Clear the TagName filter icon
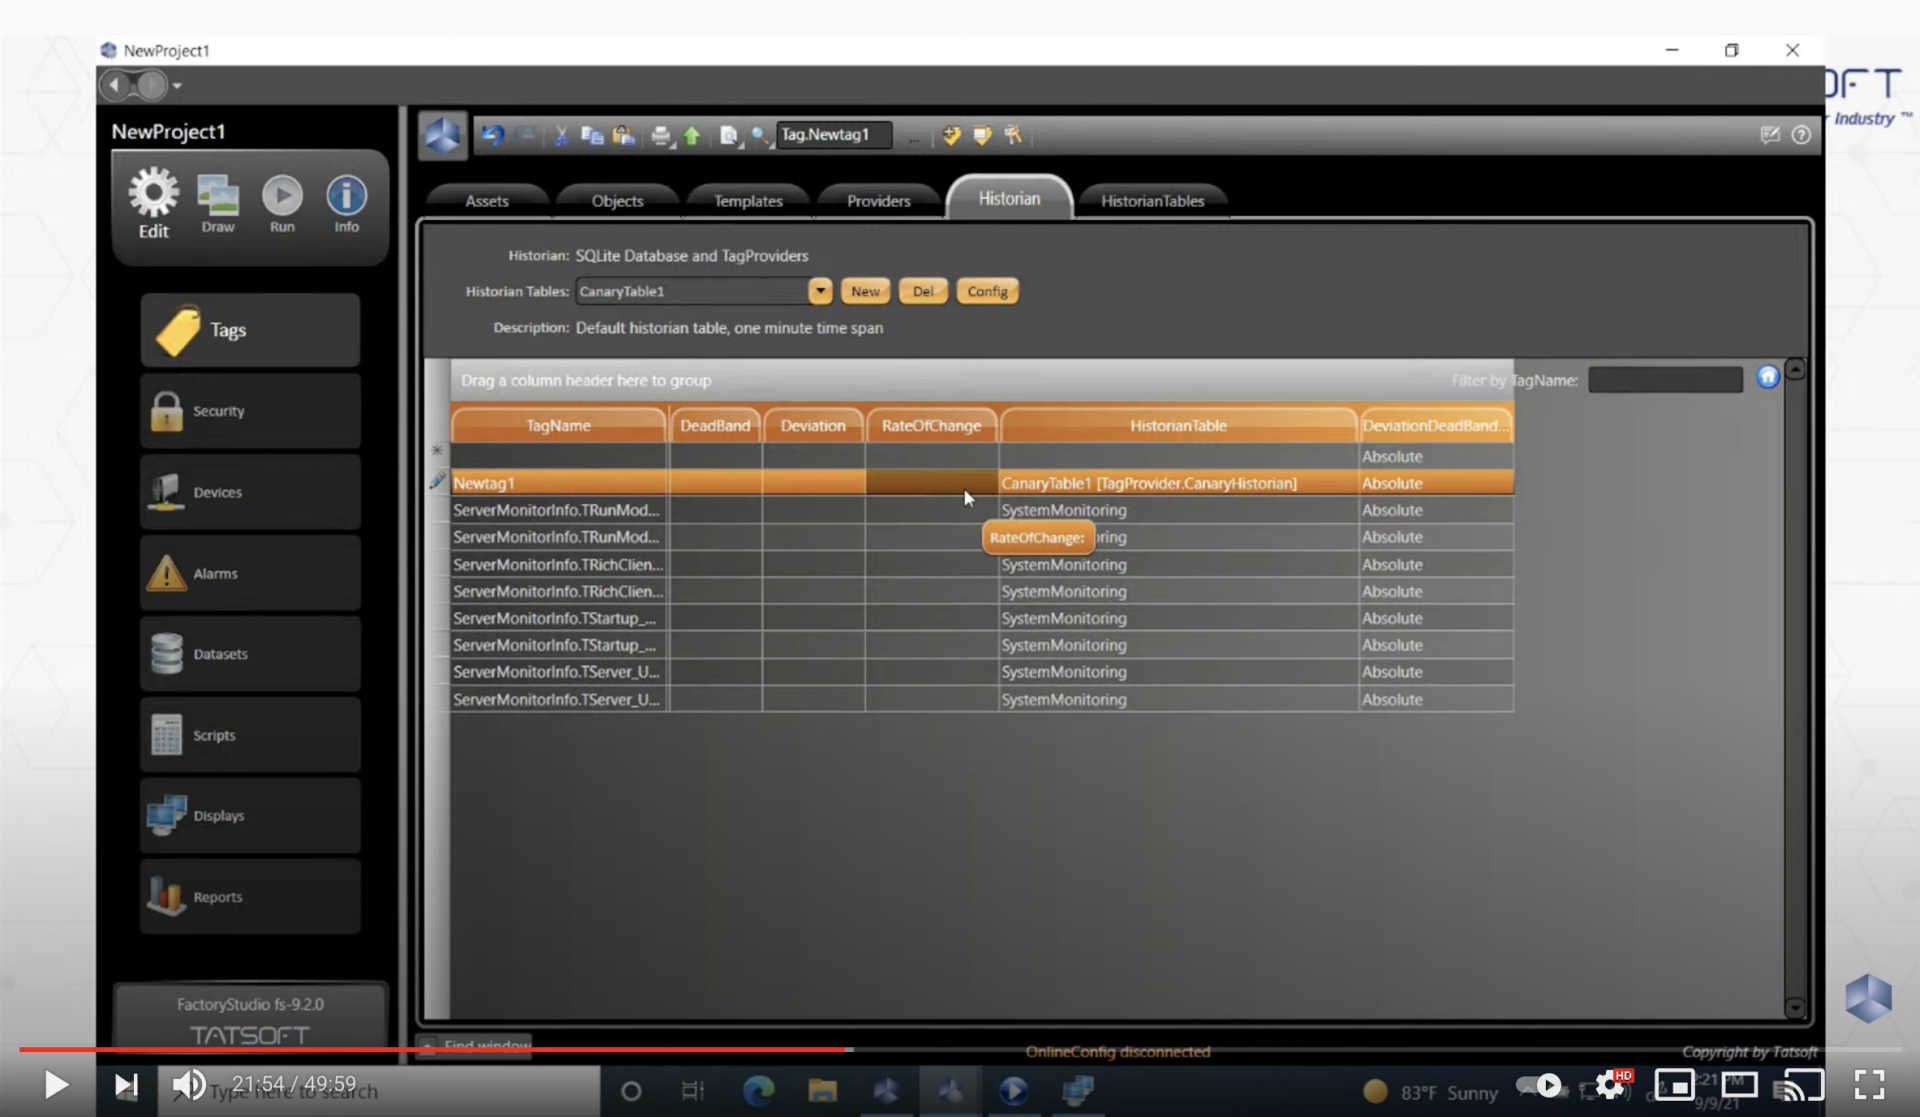The image size is (1920, 1117). pyautogui.click(x=1768, y=377)
